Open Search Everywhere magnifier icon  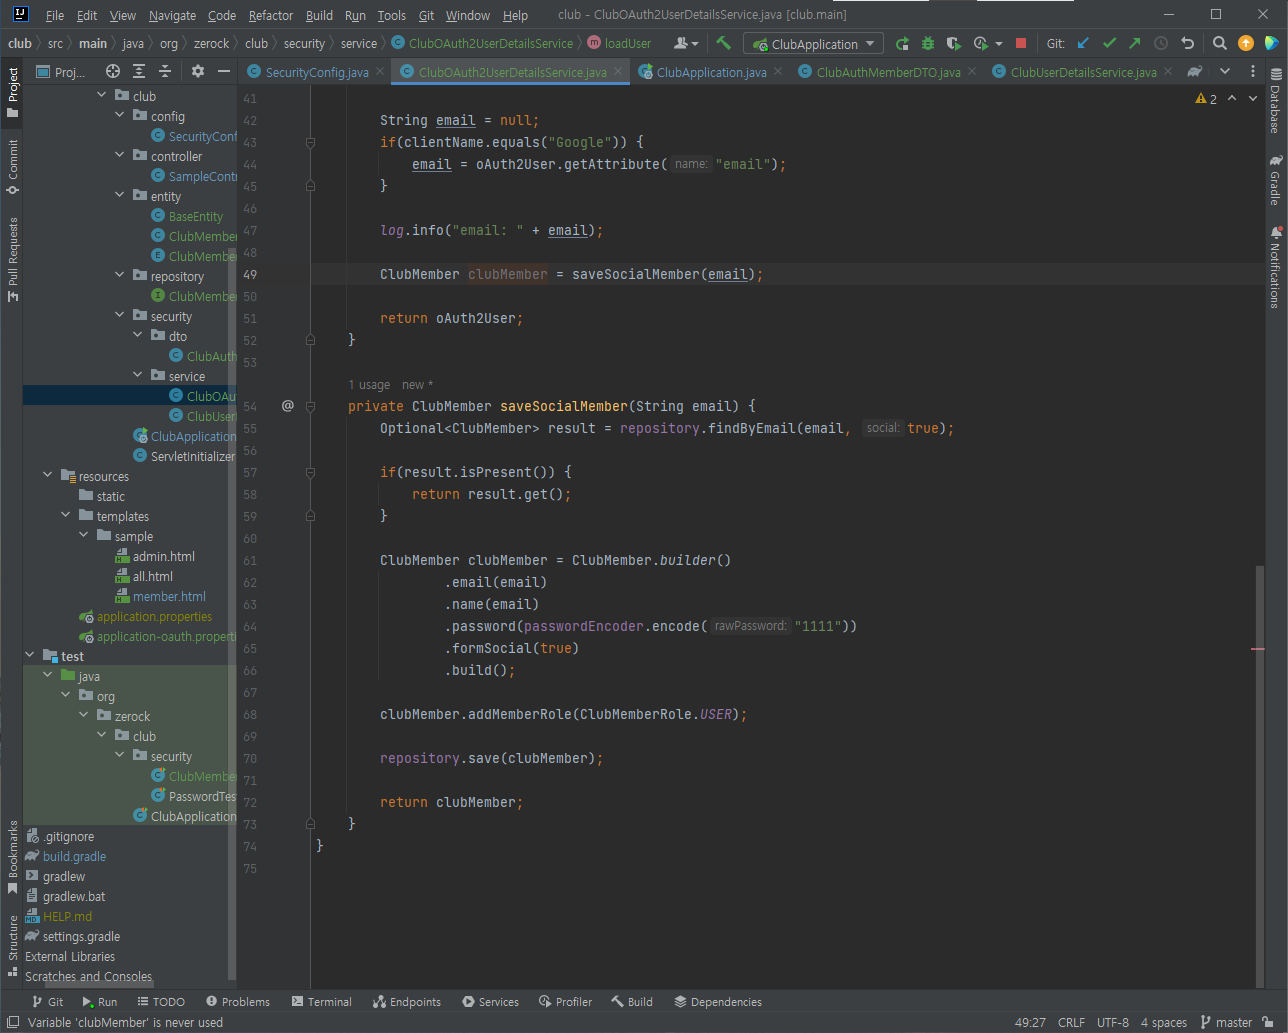(x=1220, y=43)
